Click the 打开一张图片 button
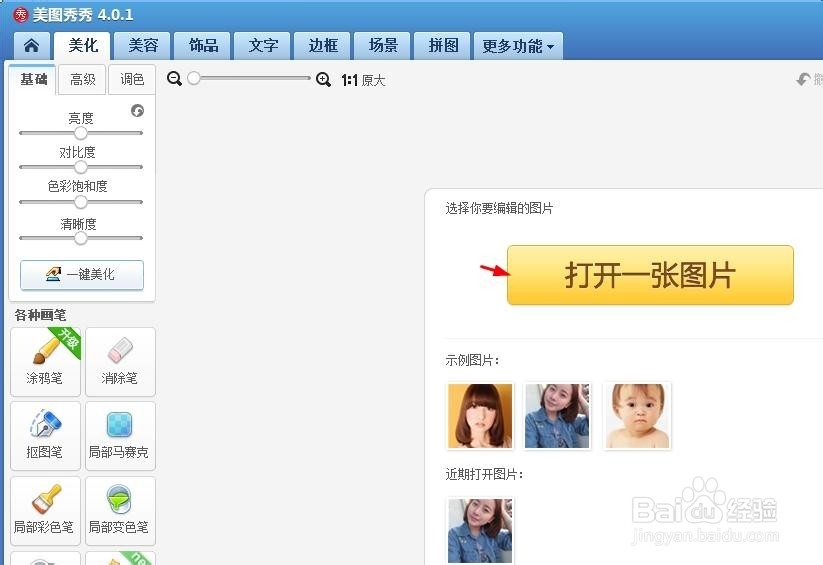Screen dimensions: 823x565 (x=650, y=275)
